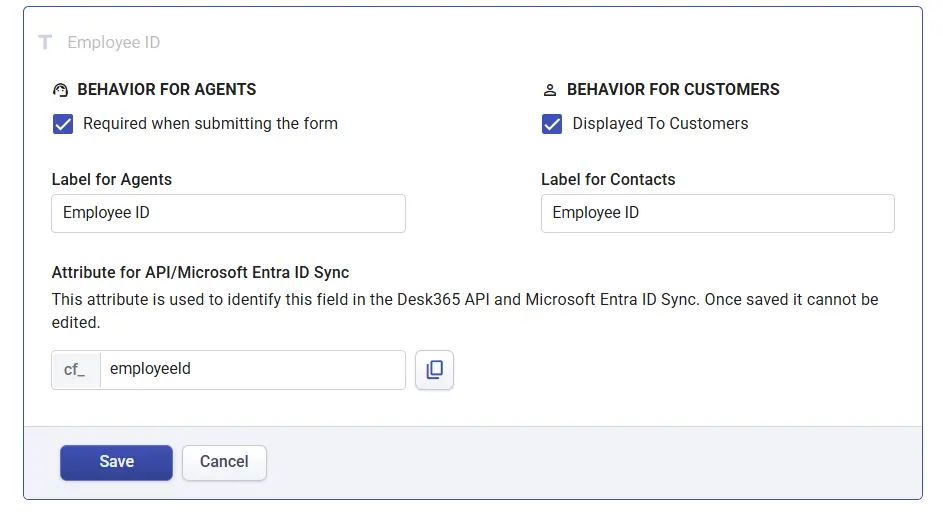The height and width of the screenshot is (512, 943).
Task: Uncheck the Required when submitting checkbox
Action: pos(63,124)
